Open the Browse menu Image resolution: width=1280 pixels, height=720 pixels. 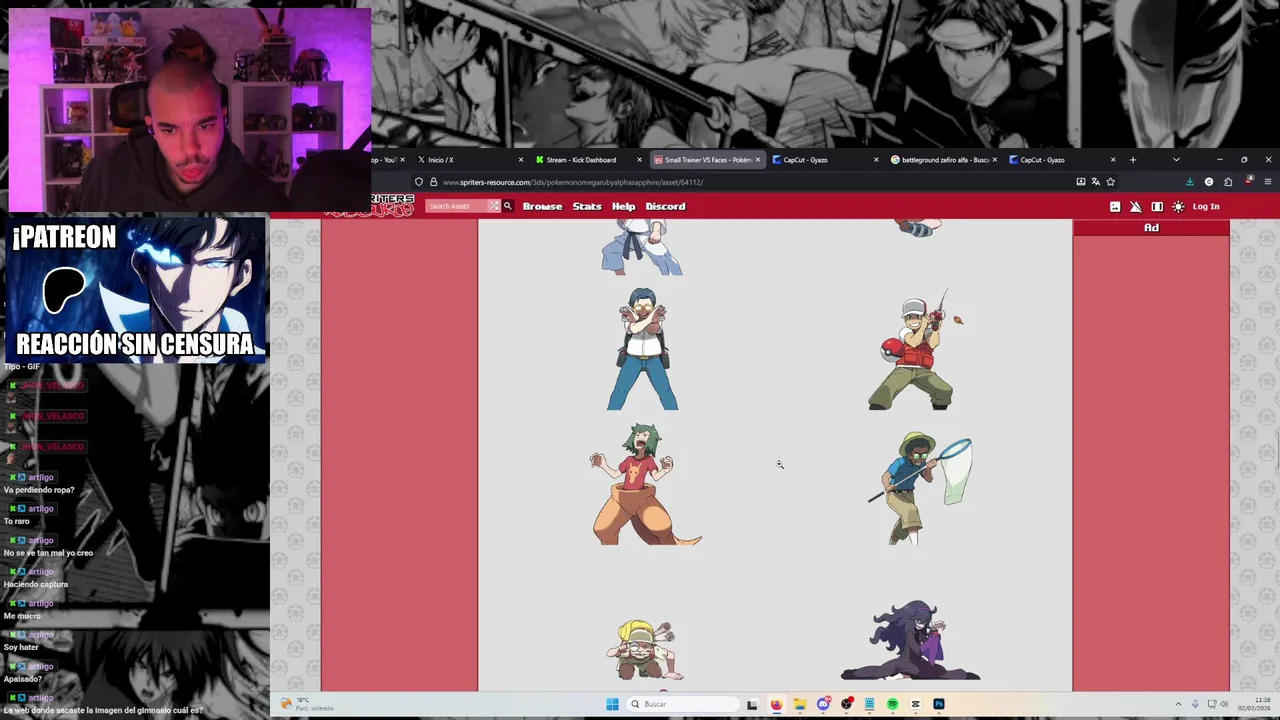click(542, 206)
